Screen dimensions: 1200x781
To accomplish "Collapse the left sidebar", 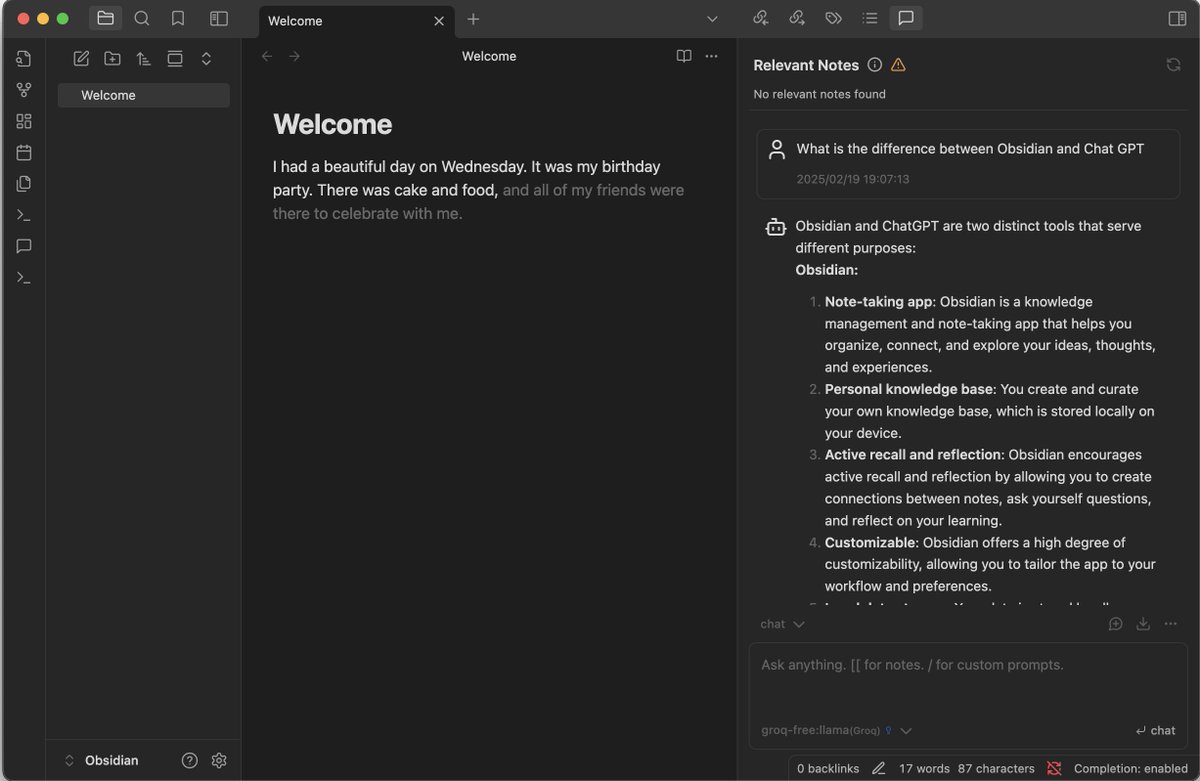I will tap(219, 18).
